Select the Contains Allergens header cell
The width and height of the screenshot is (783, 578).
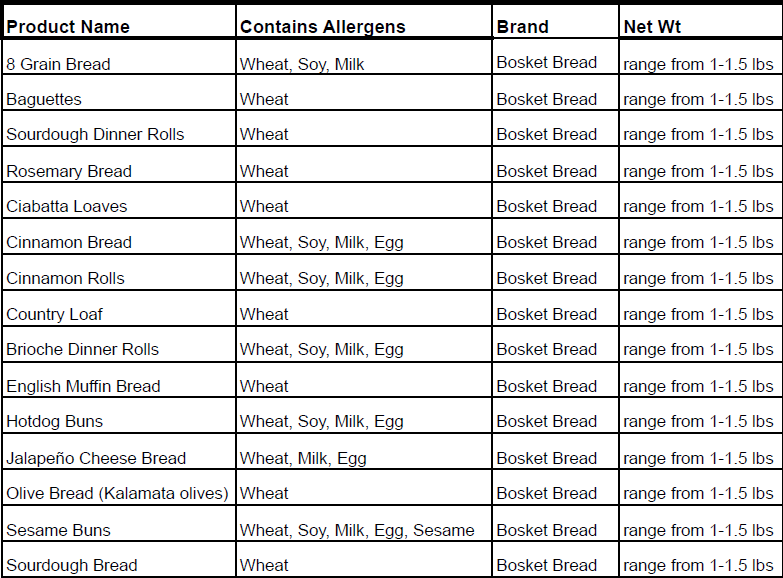(x=323, y=27)
